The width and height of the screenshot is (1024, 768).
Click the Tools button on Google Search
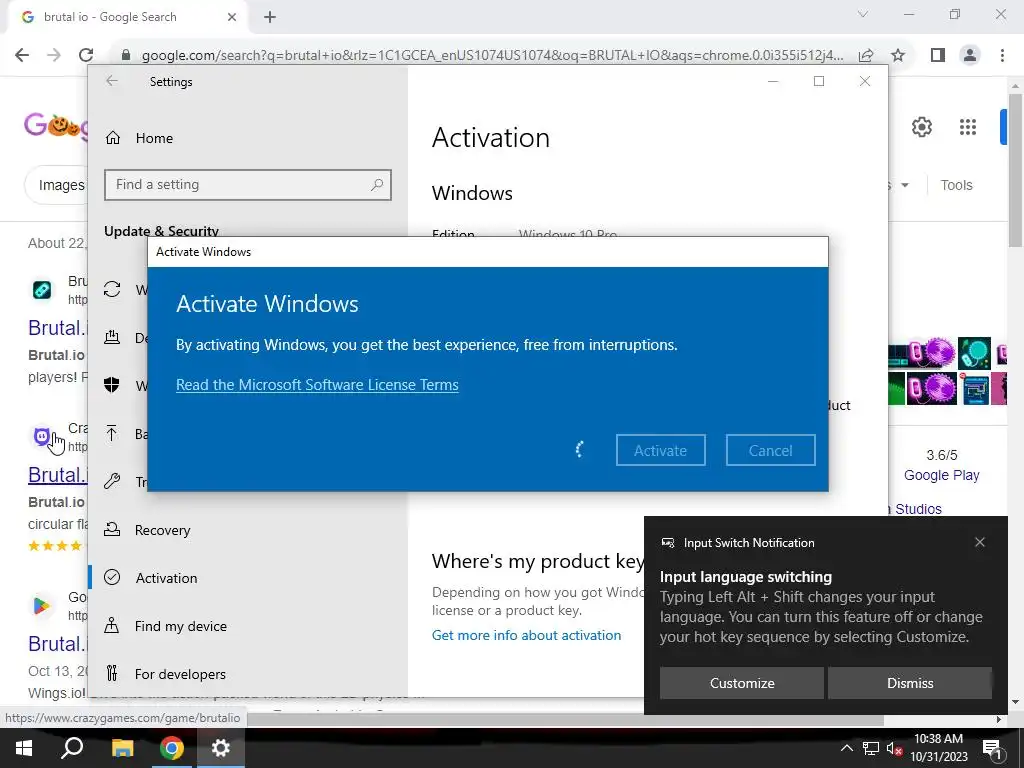point(956,185)
